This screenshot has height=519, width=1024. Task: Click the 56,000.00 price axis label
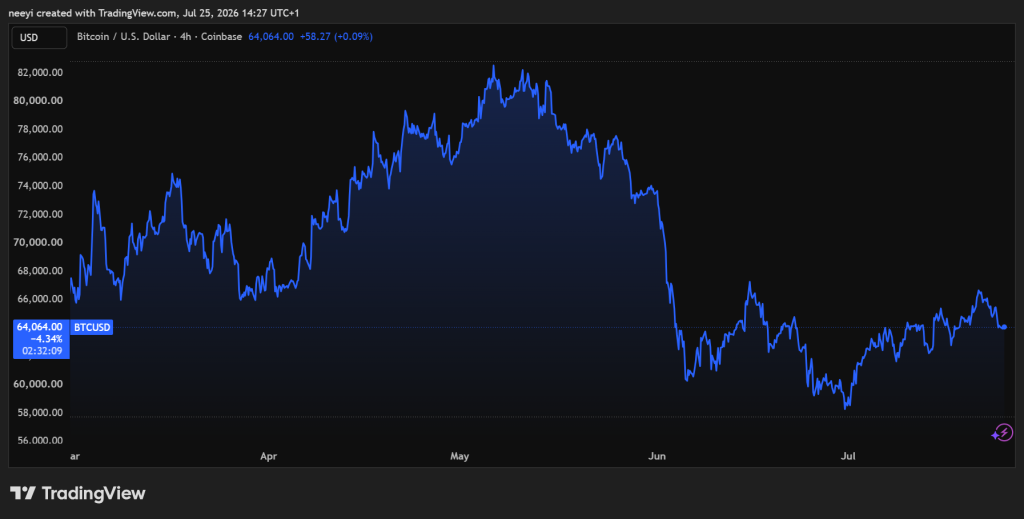point(40,441)
